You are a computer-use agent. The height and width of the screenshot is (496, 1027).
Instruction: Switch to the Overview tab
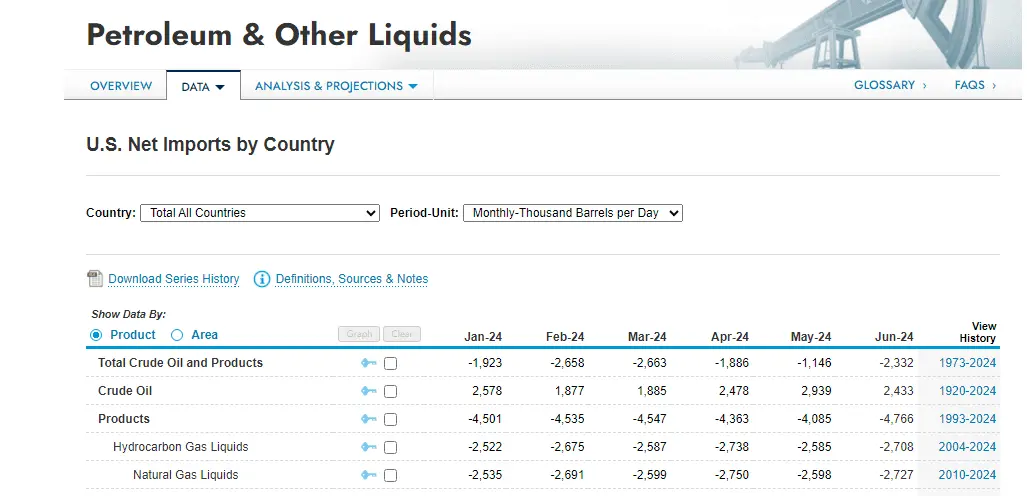tap(121, 86)
